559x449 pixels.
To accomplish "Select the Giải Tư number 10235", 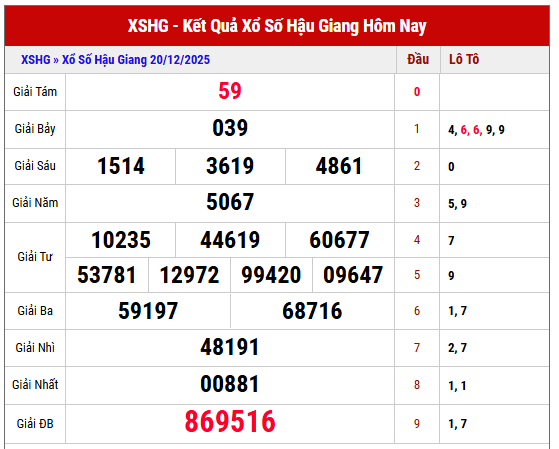I will [121, 240].
